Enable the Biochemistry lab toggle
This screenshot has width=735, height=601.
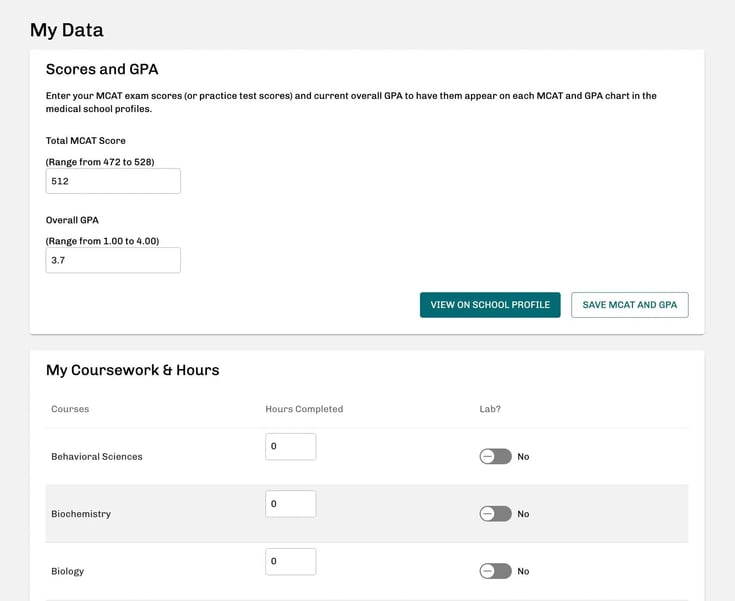click(495, 514)
